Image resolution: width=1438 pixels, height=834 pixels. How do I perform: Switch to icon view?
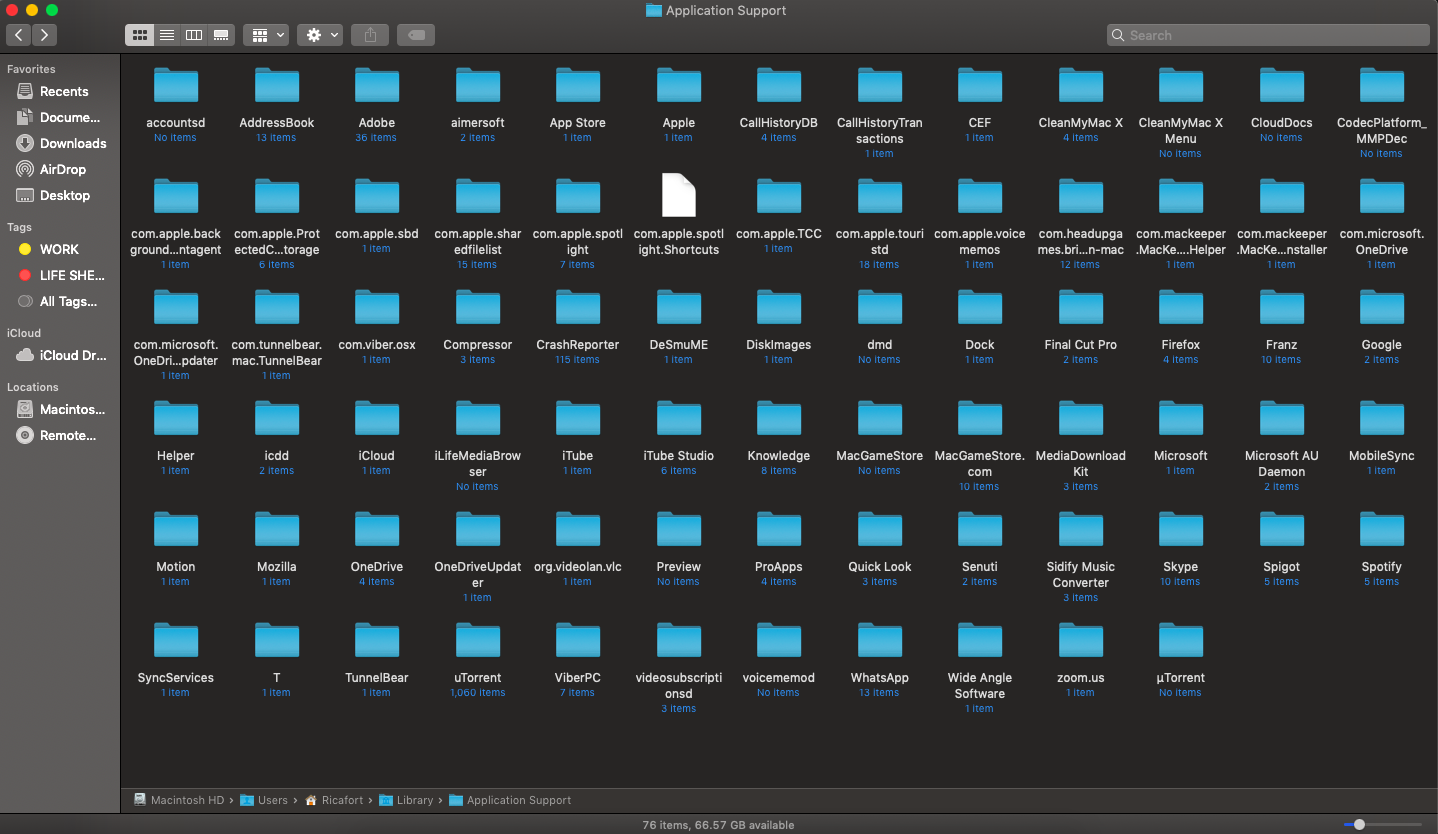tap(140, 35)
